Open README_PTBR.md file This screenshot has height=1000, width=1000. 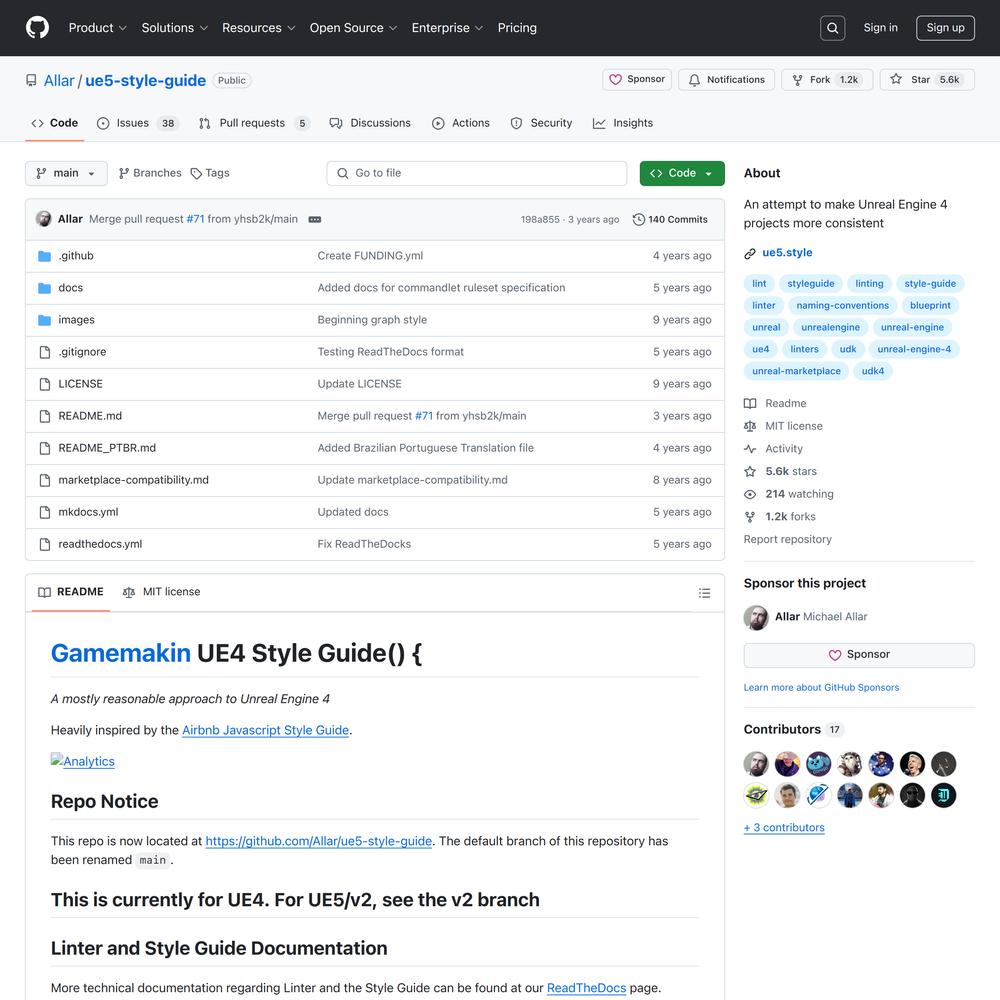click(107, 448)
